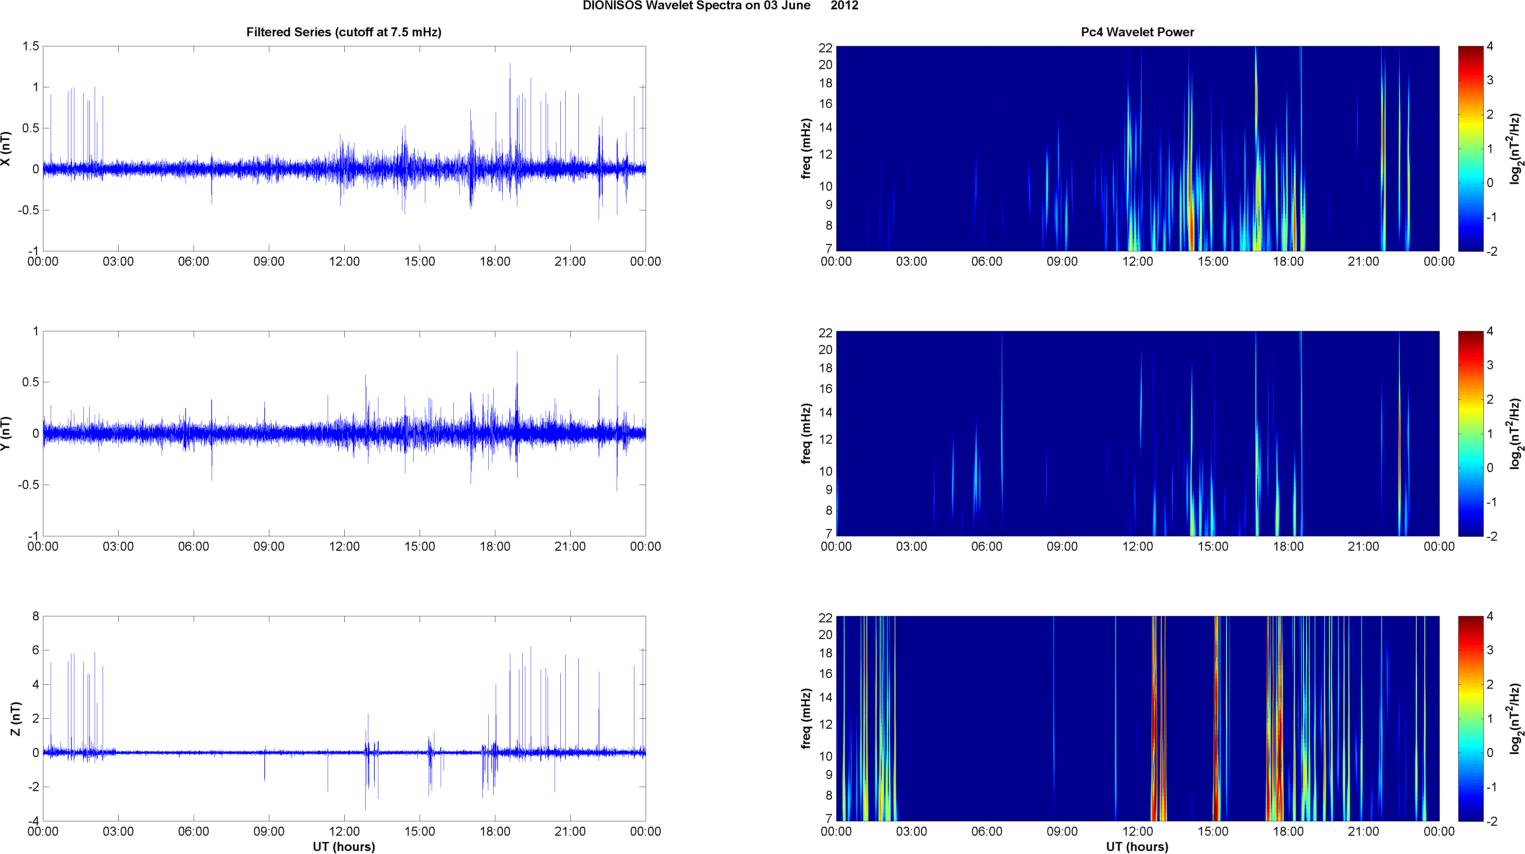Click the log2(nT²/Hz) label of bottom color bar
The height and width of the screenshot is (854, 1525).
(1516, 719)
